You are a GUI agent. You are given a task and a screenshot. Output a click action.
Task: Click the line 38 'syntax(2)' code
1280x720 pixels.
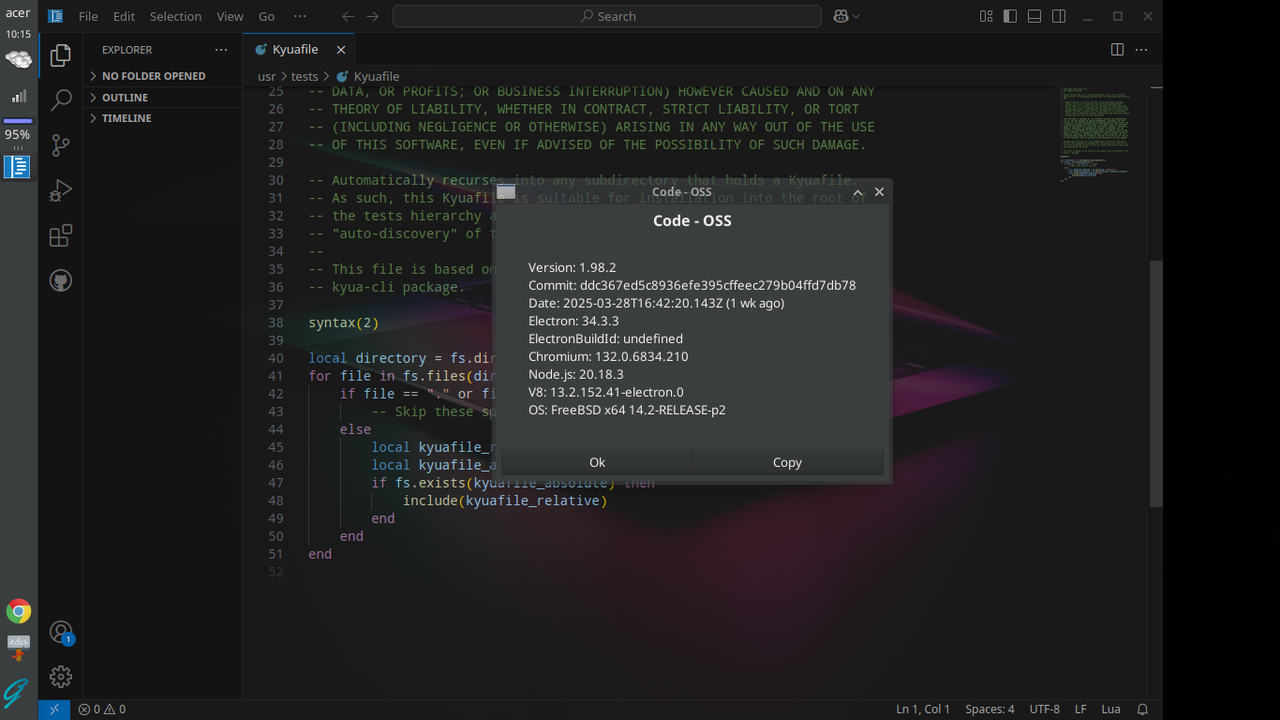(x=344, y=323)
